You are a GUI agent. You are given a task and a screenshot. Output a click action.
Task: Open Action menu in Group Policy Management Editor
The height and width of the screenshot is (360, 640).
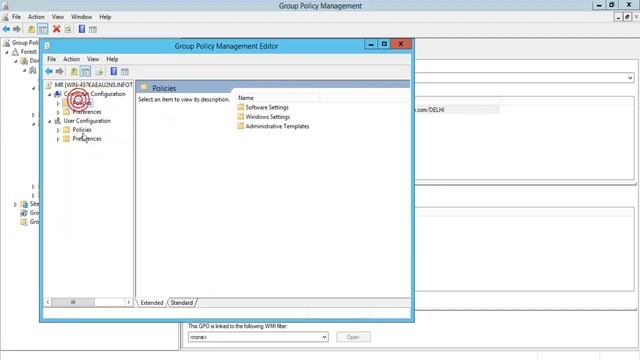click(x=71, y=59)
